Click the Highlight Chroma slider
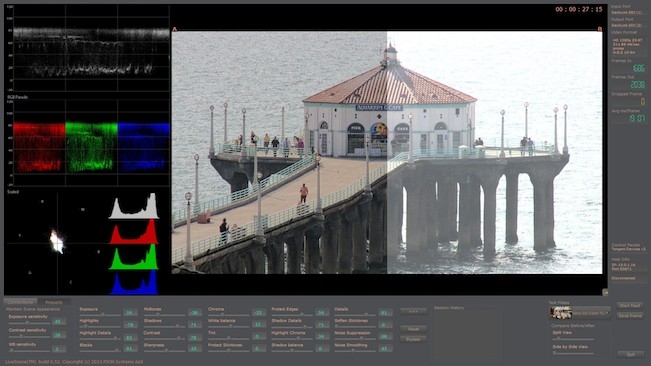651x366 pixels. pos(292,338)
